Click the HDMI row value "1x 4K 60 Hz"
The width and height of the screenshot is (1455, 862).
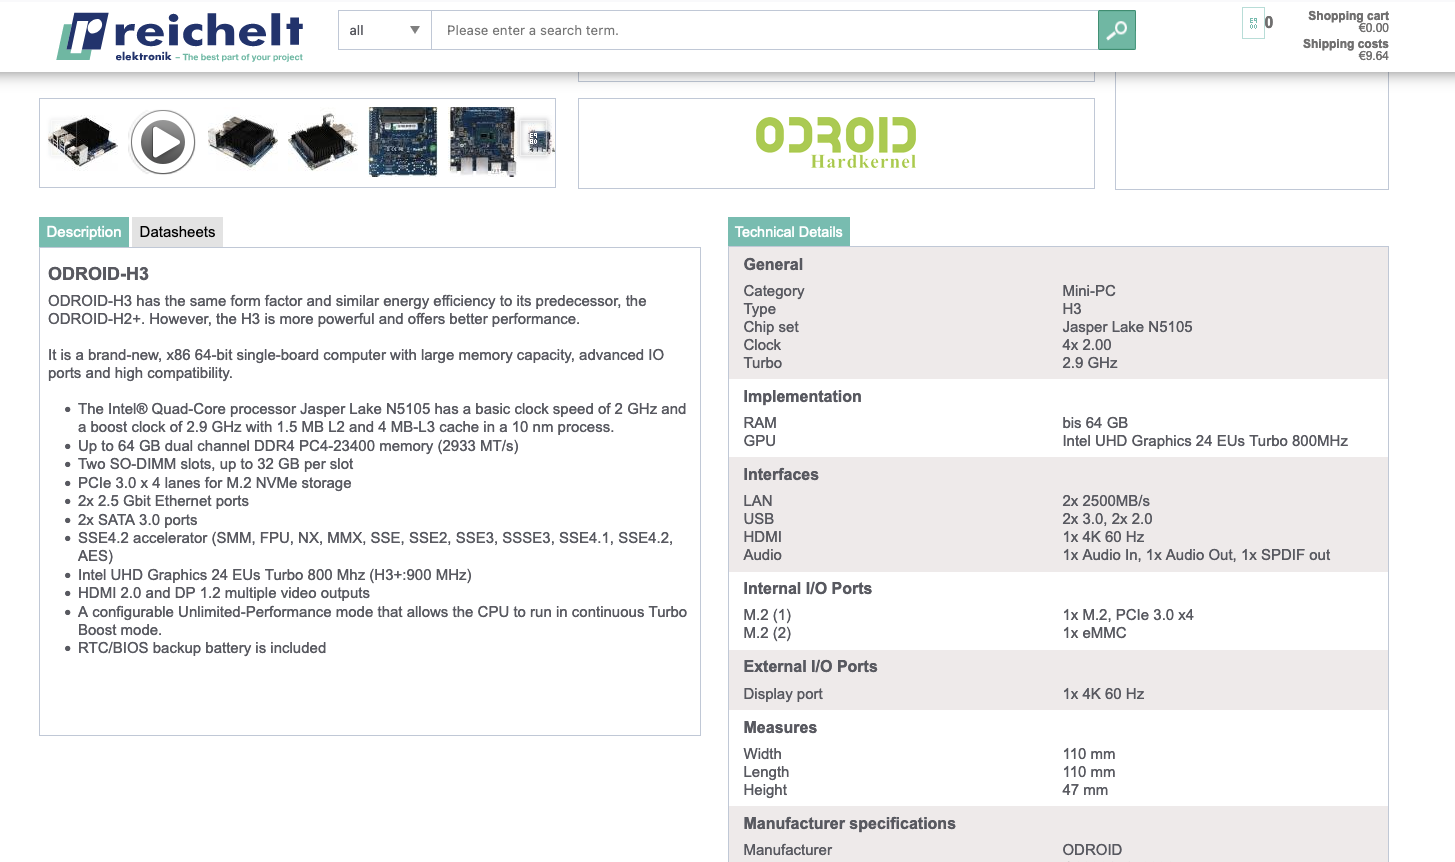coord(1103,537)
